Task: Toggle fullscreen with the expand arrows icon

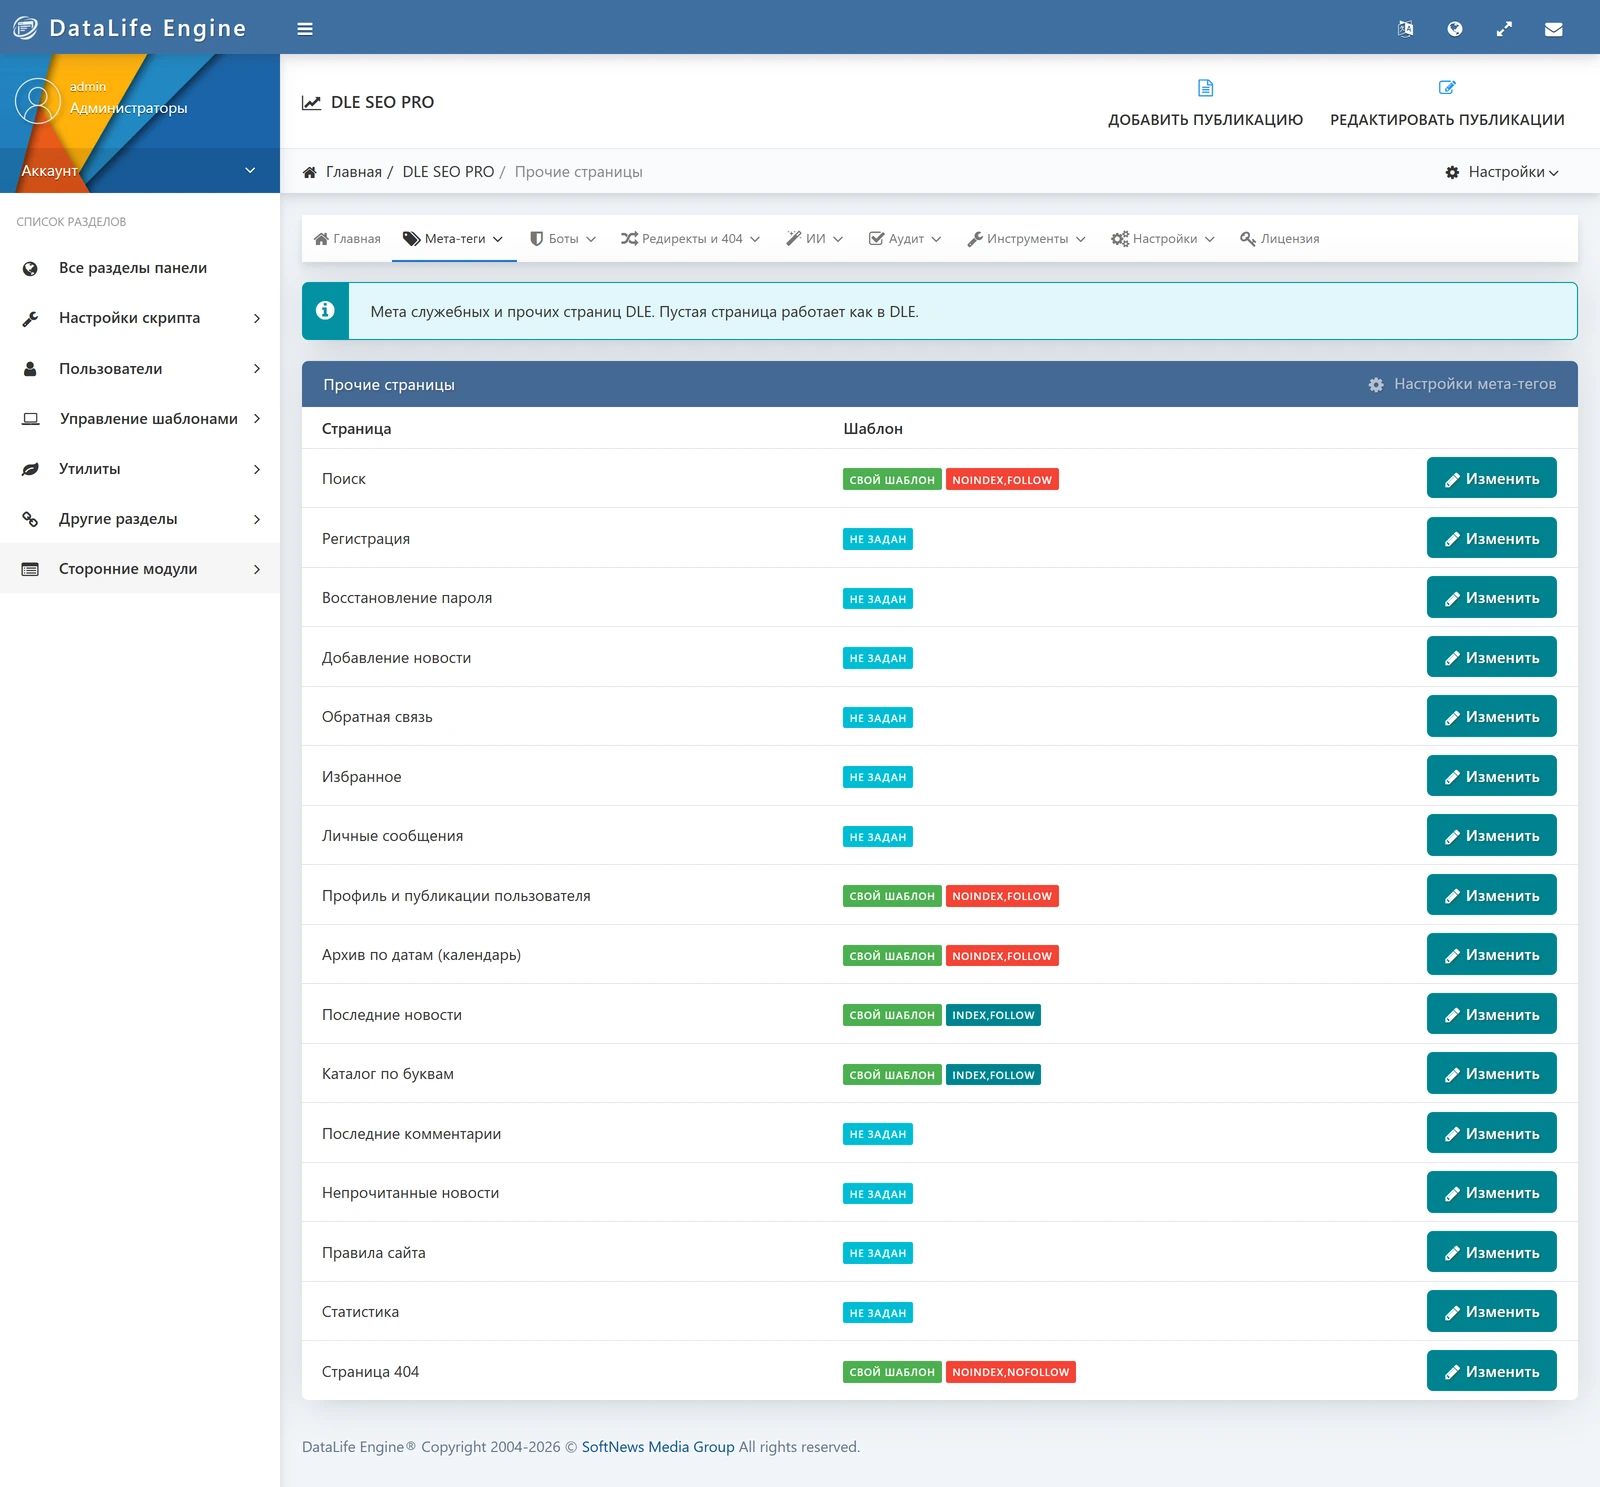Action: pos(1504,29)
